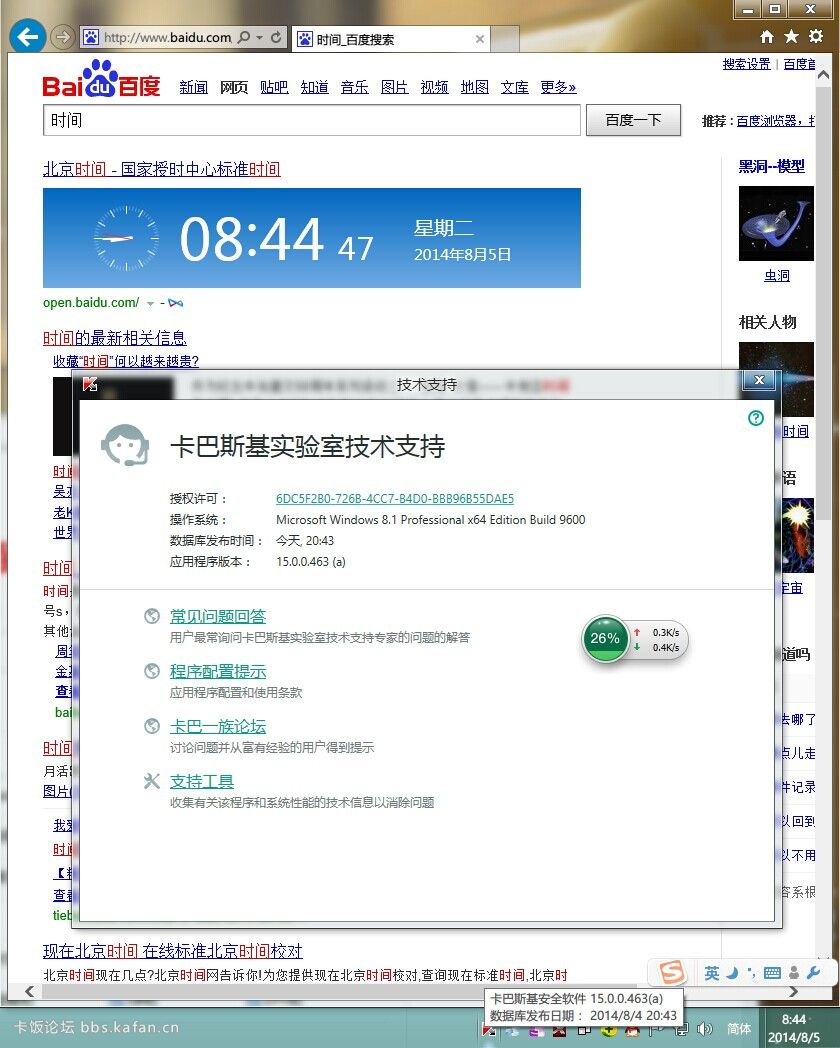Open 北京时间 - 国家授时中心标准时间 result
840x1048 pixels.
pyautogui.click(x=162, y=169)
